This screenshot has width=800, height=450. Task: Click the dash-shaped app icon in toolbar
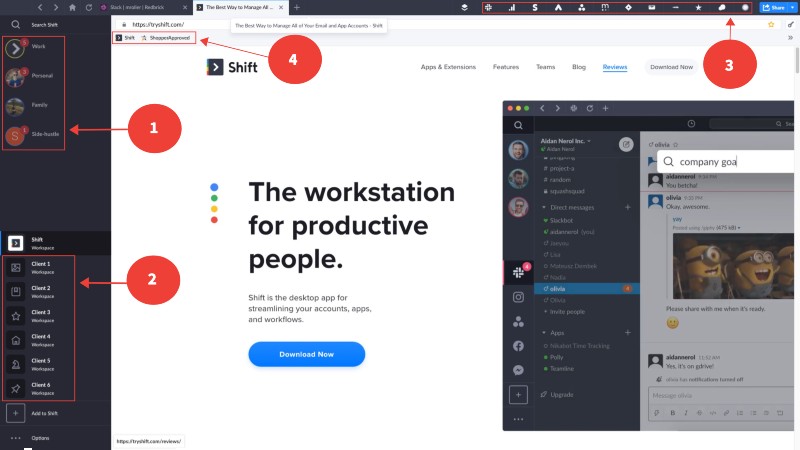[x=676, y=8]
